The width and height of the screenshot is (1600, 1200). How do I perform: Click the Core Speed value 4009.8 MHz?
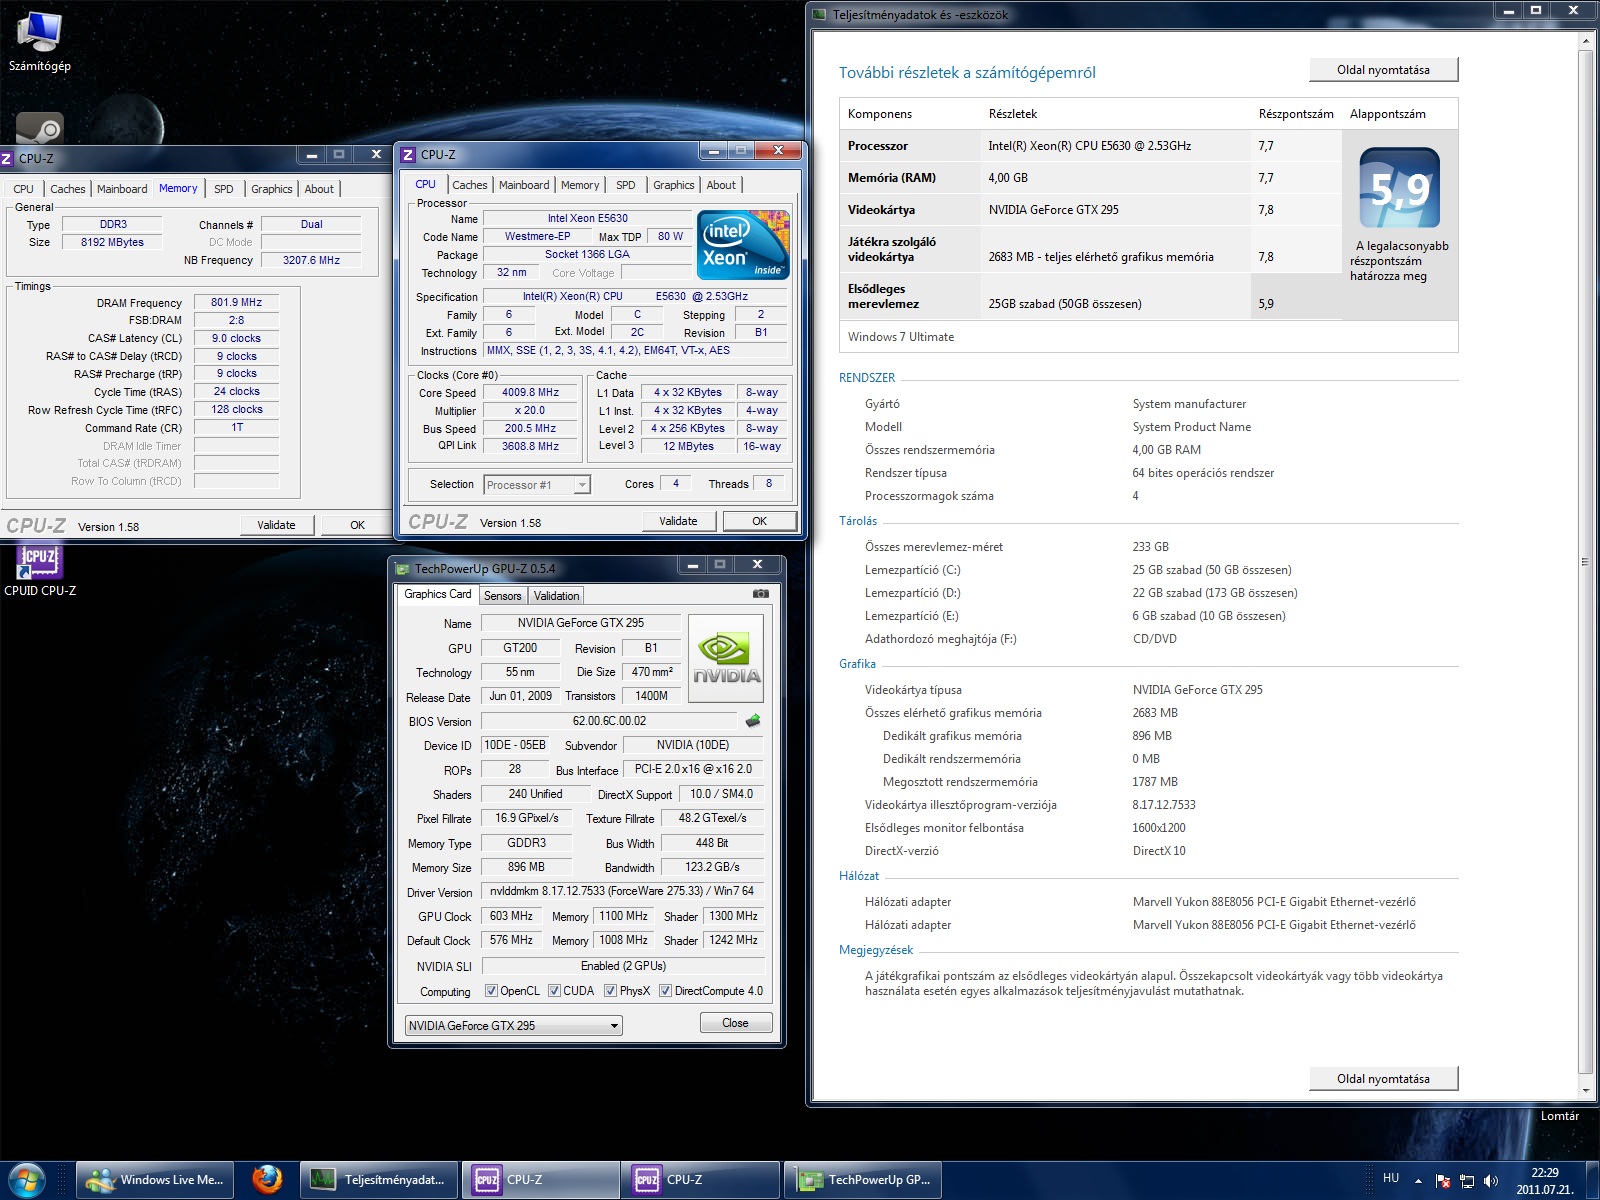pyautogui.click(x=530, y=393)
